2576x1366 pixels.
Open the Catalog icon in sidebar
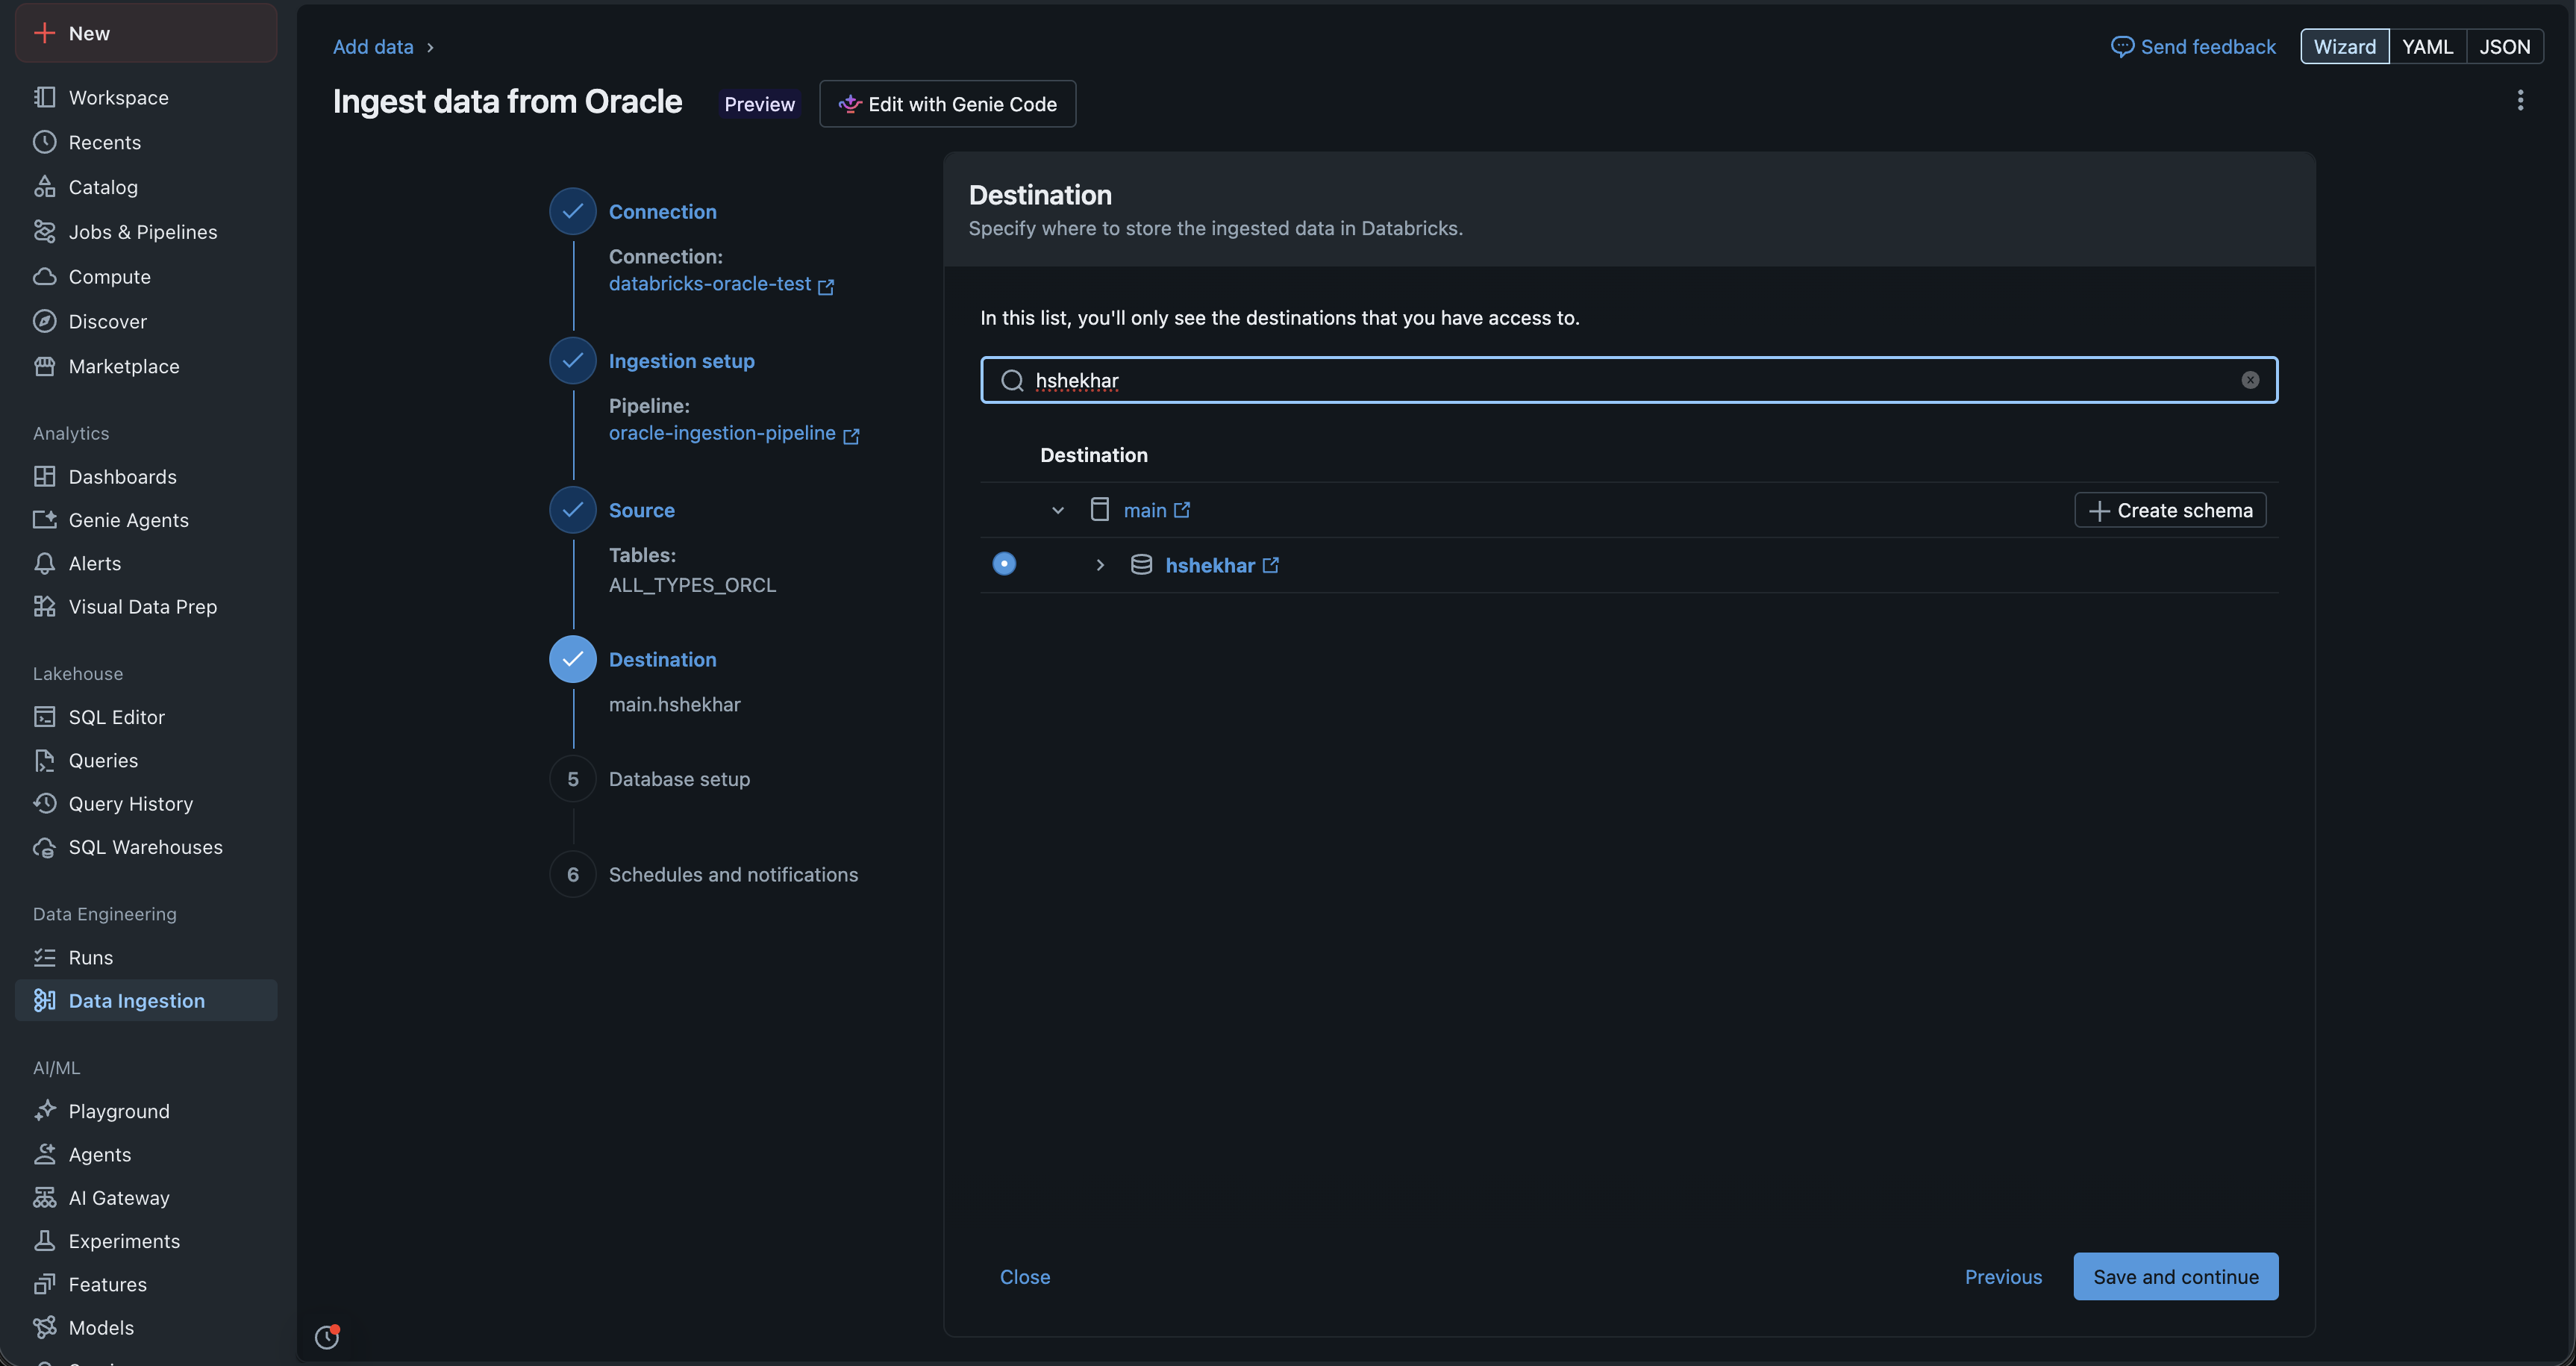pos(44,187)
